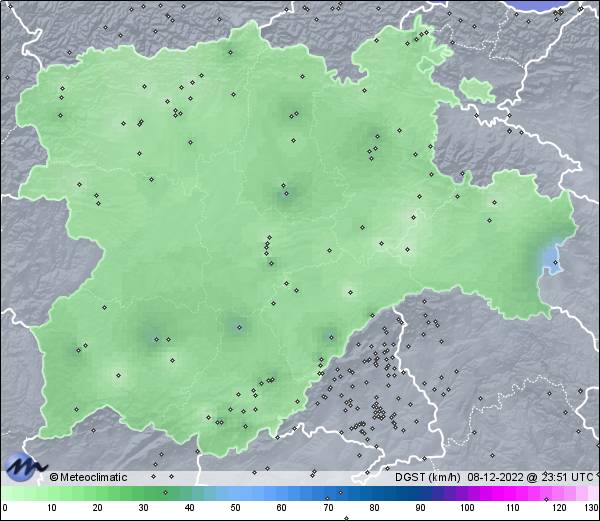600x521 pixels.
Task: Pick the magenta color above scale 110
Action: coord(513,493)
